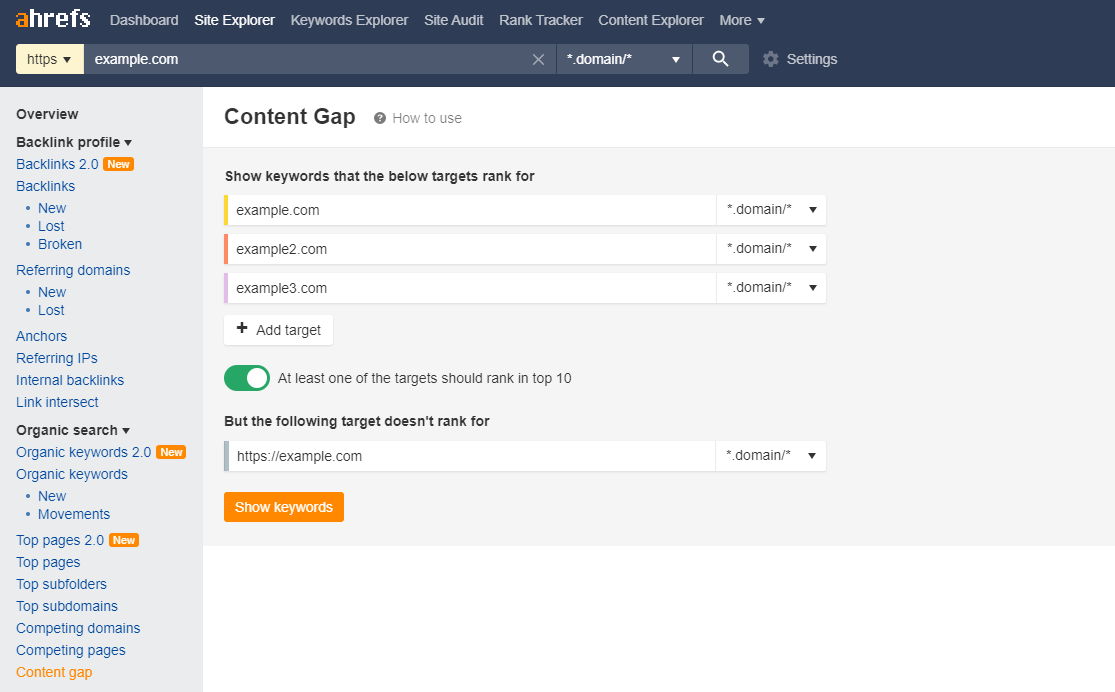Image resolution: width=1115 pixels, height=692 pixels.
Task: Open the *.domain/* dropdown for example2.com
Action: click(770, 248)
